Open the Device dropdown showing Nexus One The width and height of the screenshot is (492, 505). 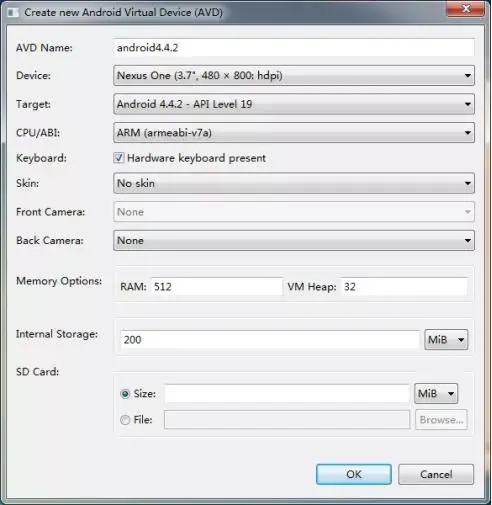tap(294, 76)
